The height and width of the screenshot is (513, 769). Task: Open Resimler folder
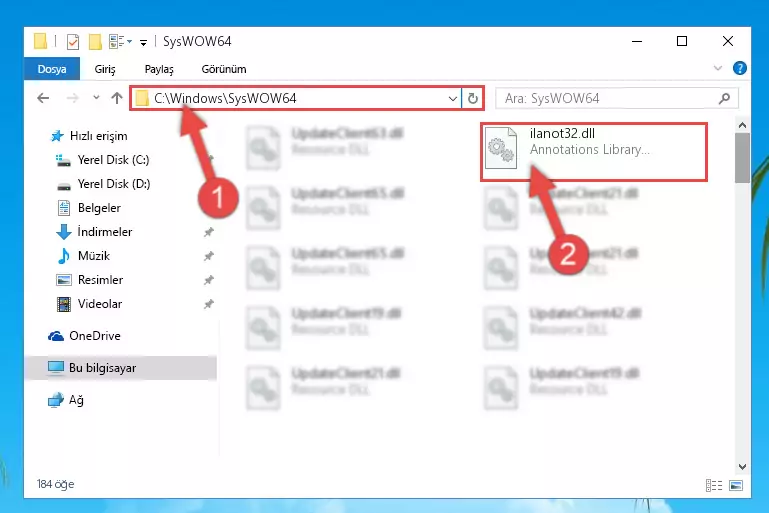coord(100,280)
